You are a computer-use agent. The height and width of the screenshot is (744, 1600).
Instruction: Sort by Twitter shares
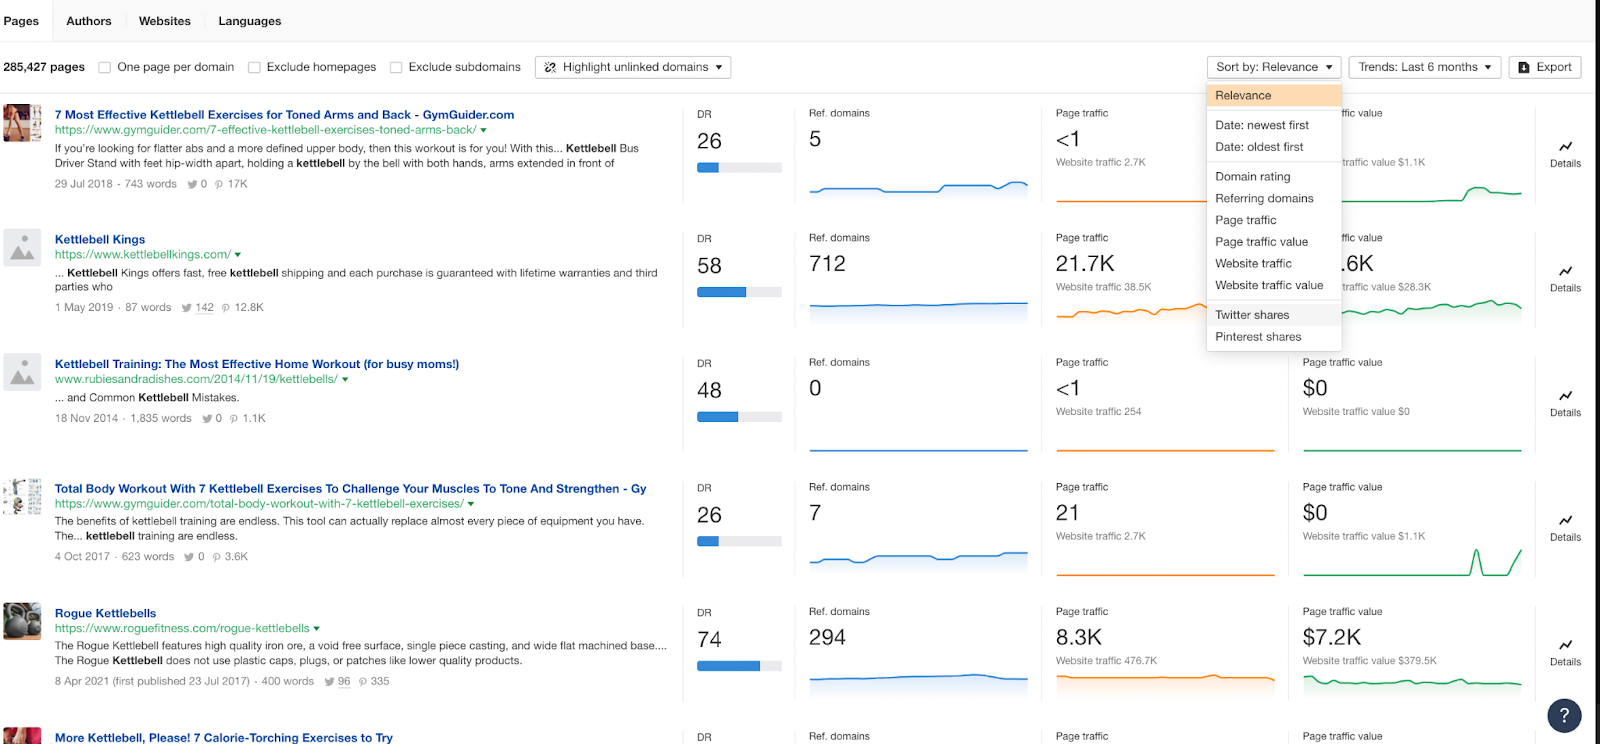tap(1274, 315)
